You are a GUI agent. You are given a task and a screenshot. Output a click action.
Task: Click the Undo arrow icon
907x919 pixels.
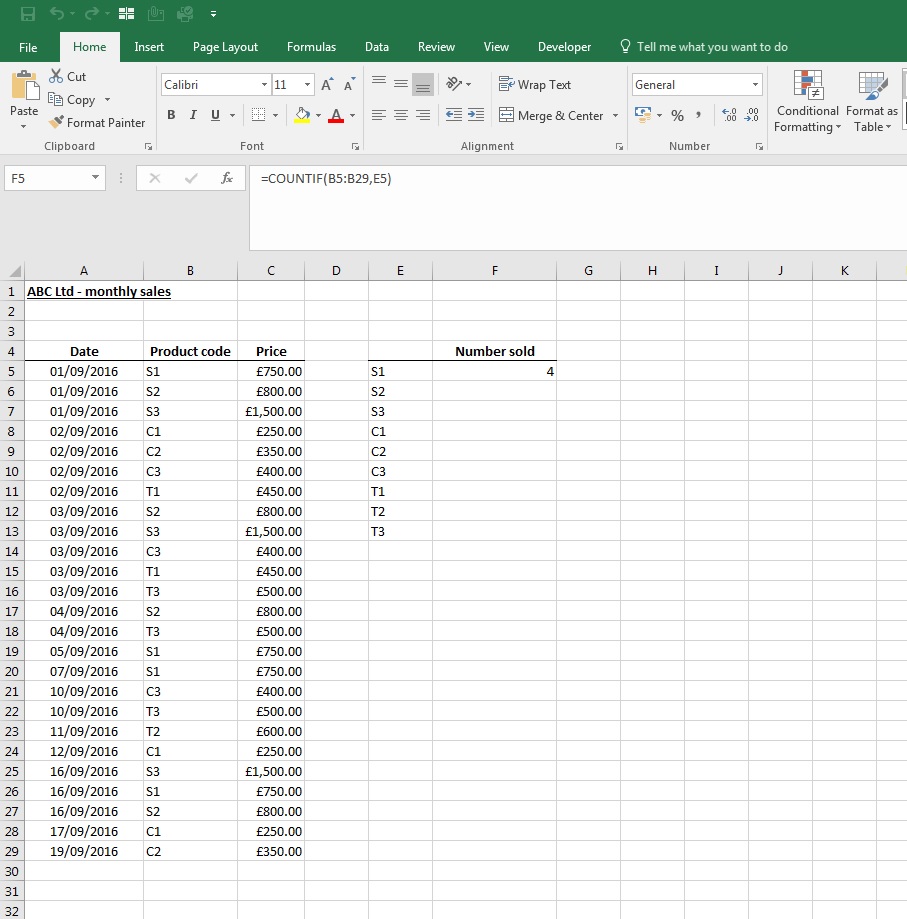[x=57, y=13]
